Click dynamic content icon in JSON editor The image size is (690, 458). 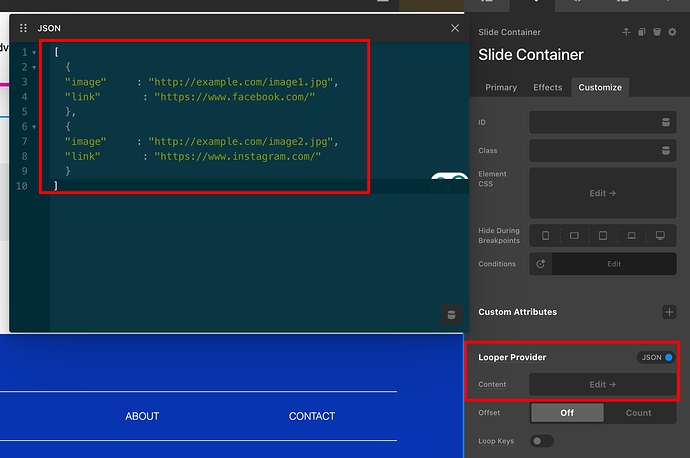click(x=450, y=315)
